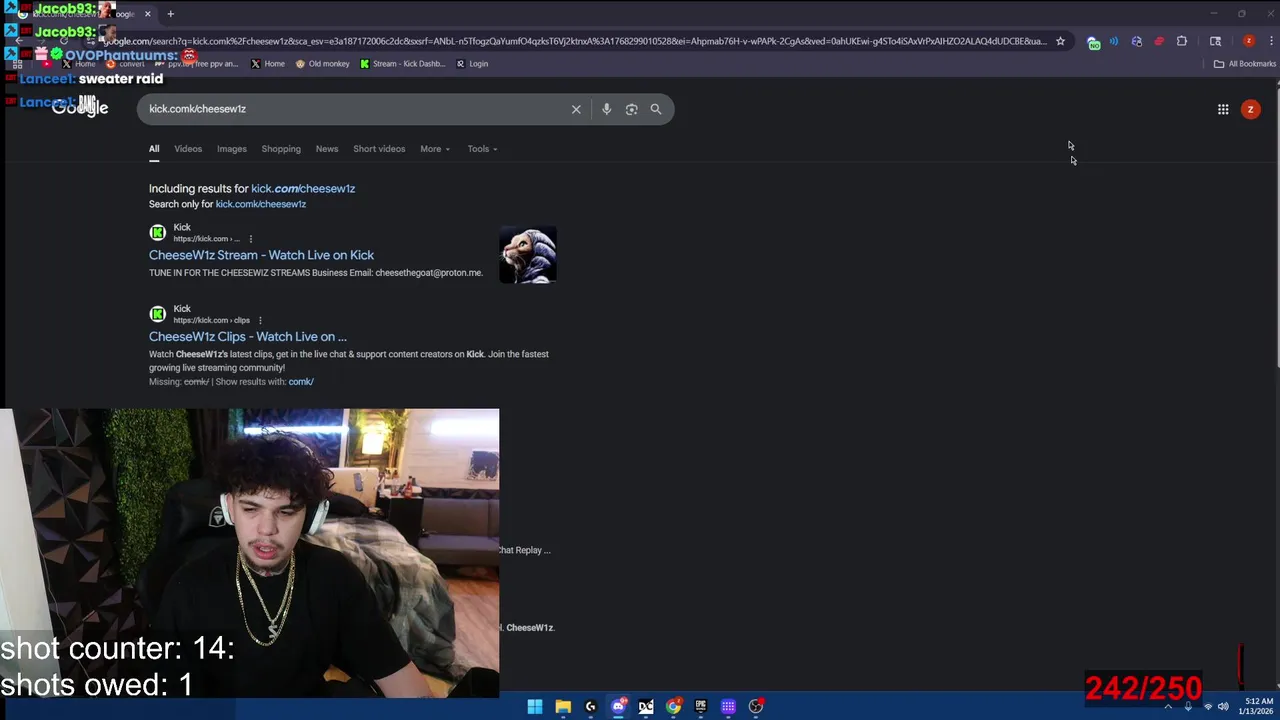Click the Kick favicon of the clips result
This screenshot has width=1280, height=720.
[157, 314]
